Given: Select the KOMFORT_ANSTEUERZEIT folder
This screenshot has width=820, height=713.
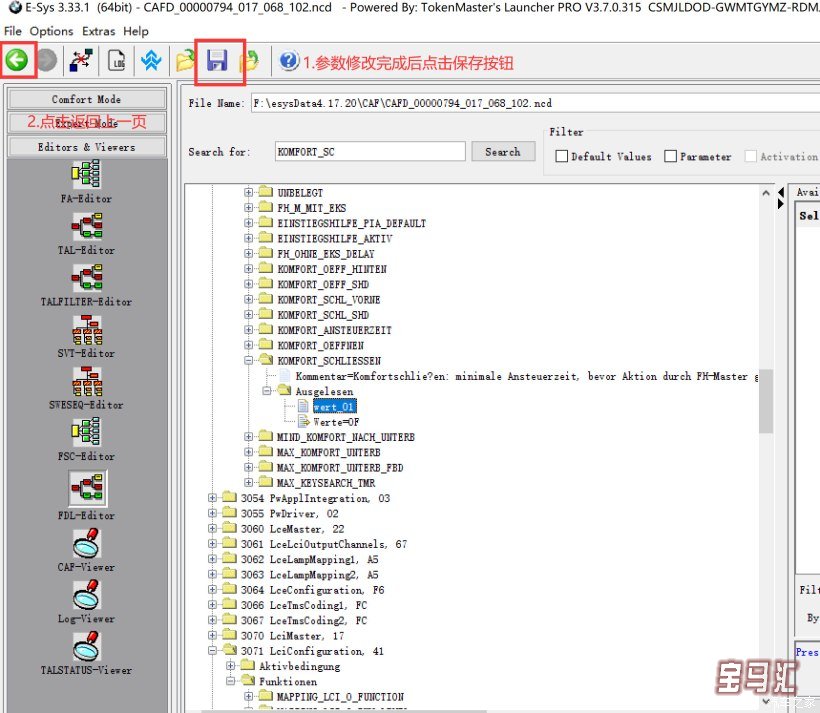Looking at the screenshot, I should point(334,330).
